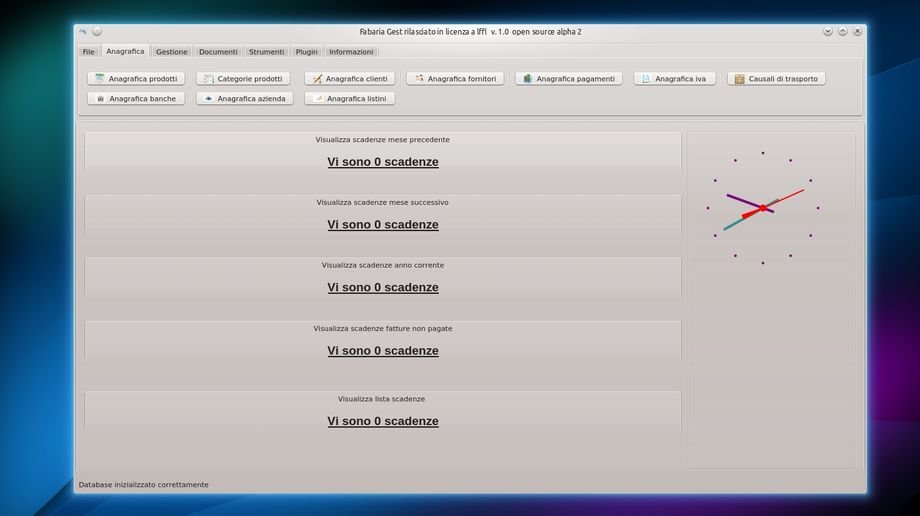Open the Strumenti tab

click(266, 52)
